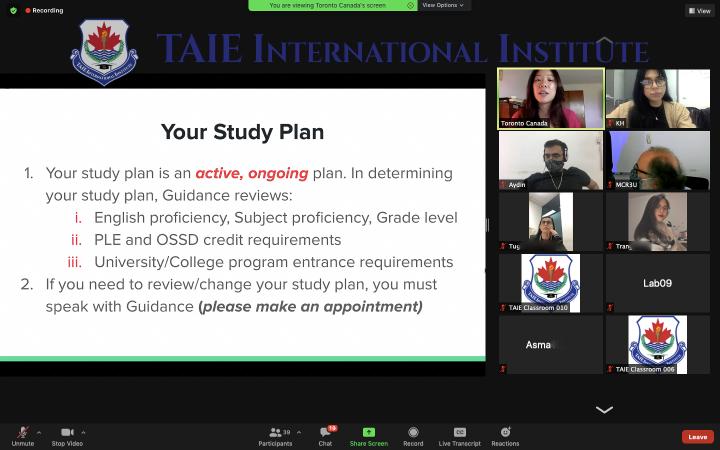Viewport: 720px width, 450px height.
Task: Click the Recording indicator
Action: [44, 10]
